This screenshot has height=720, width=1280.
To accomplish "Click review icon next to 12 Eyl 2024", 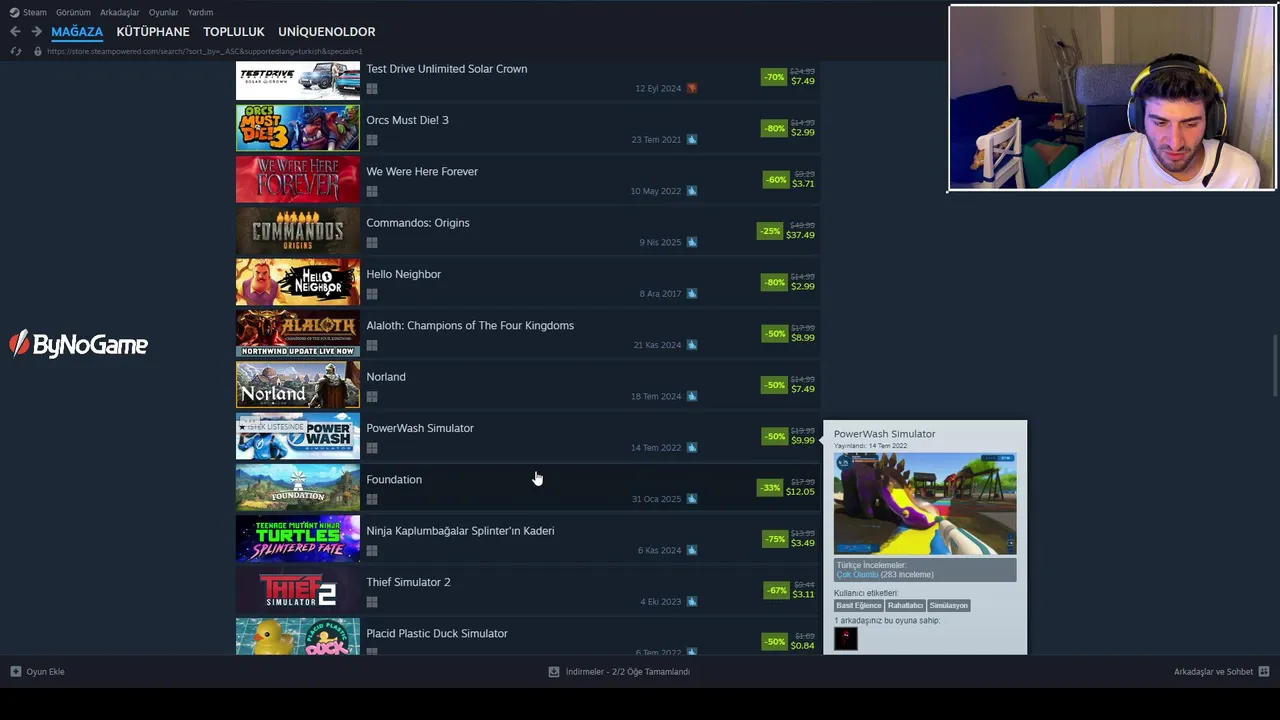I will click(x=692, y=88).
